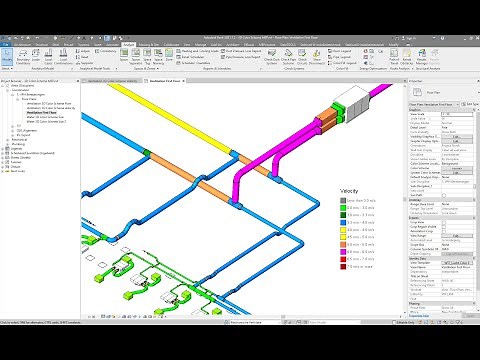Expand the Groups tree node
This screenshot has height=360, width=480.
pyautogui.click(x=3, y=167)
